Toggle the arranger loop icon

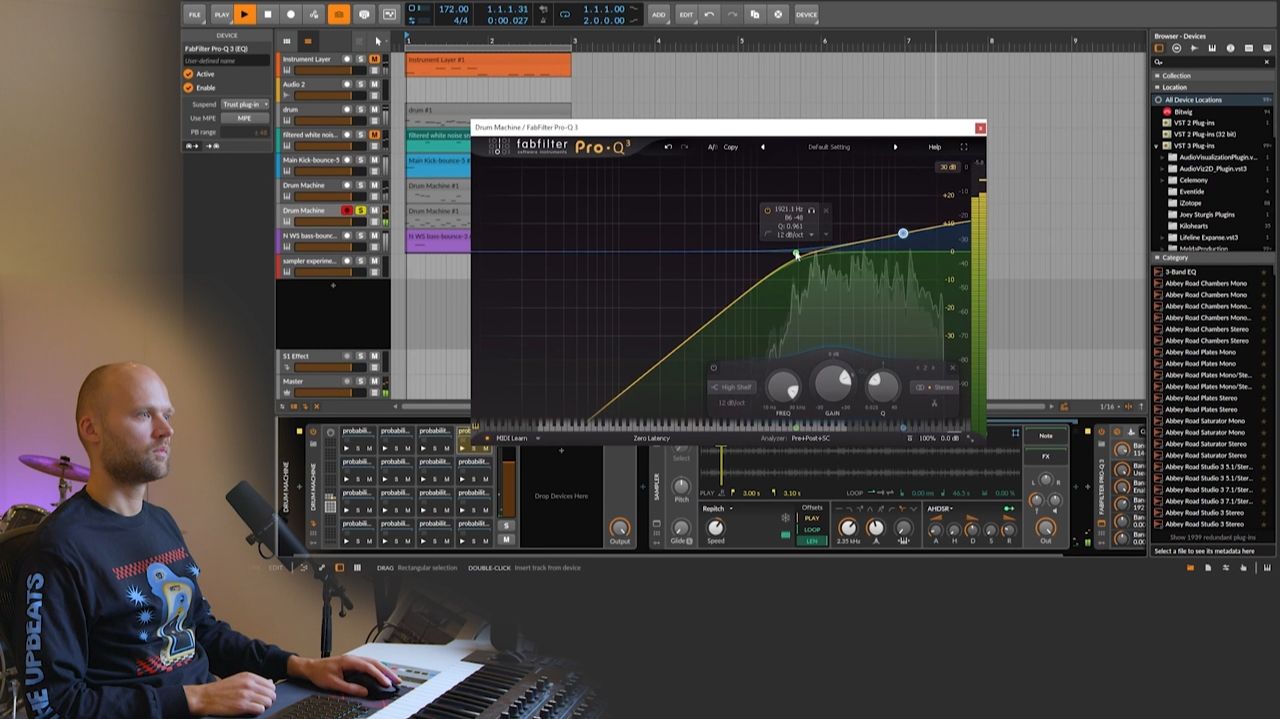(565, 14)
